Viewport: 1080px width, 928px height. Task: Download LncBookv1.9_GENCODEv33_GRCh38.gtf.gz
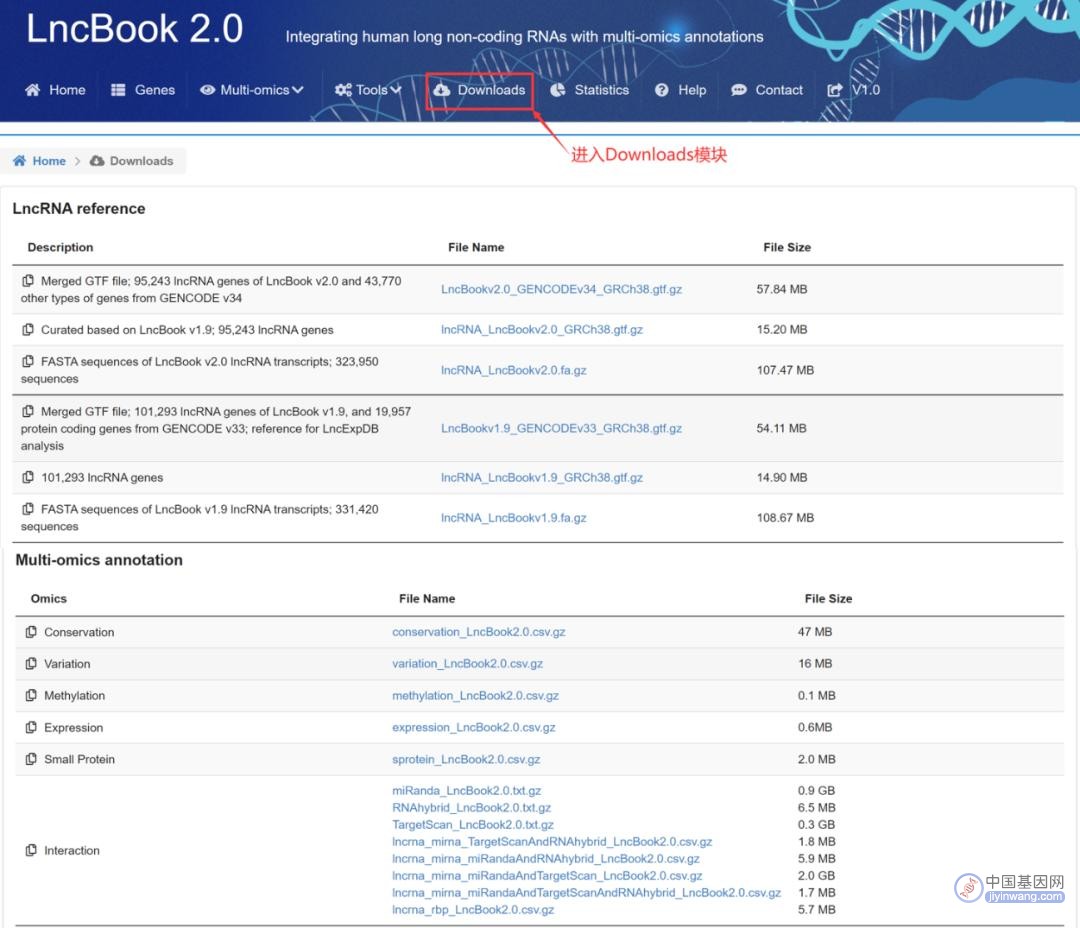(x=561, y=429)
